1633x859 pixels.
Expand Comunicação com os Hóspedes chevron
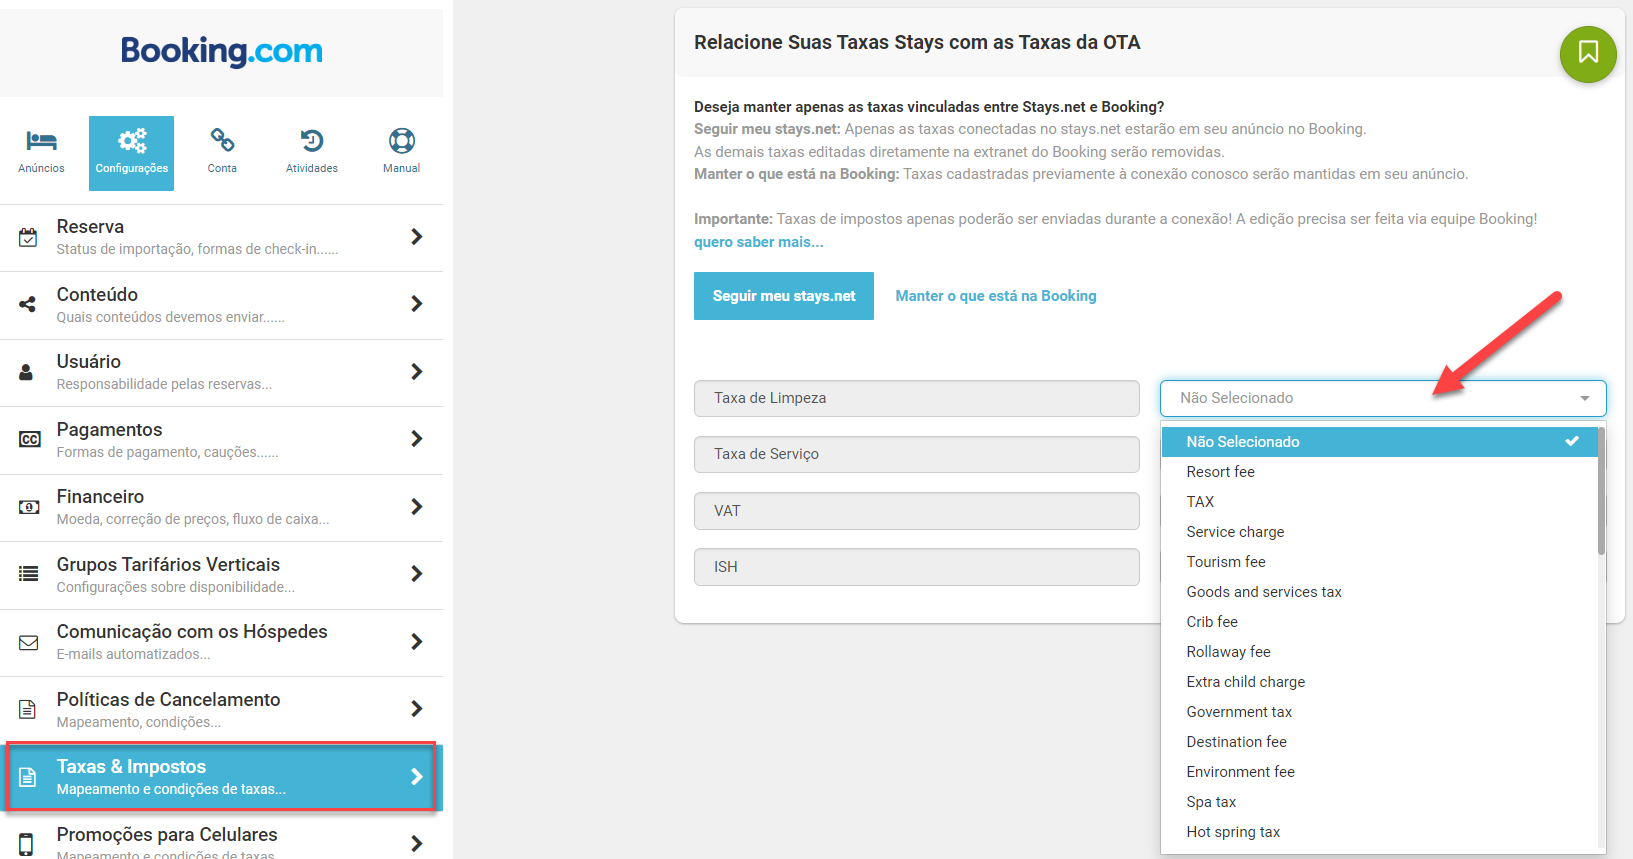click(417, 642)
